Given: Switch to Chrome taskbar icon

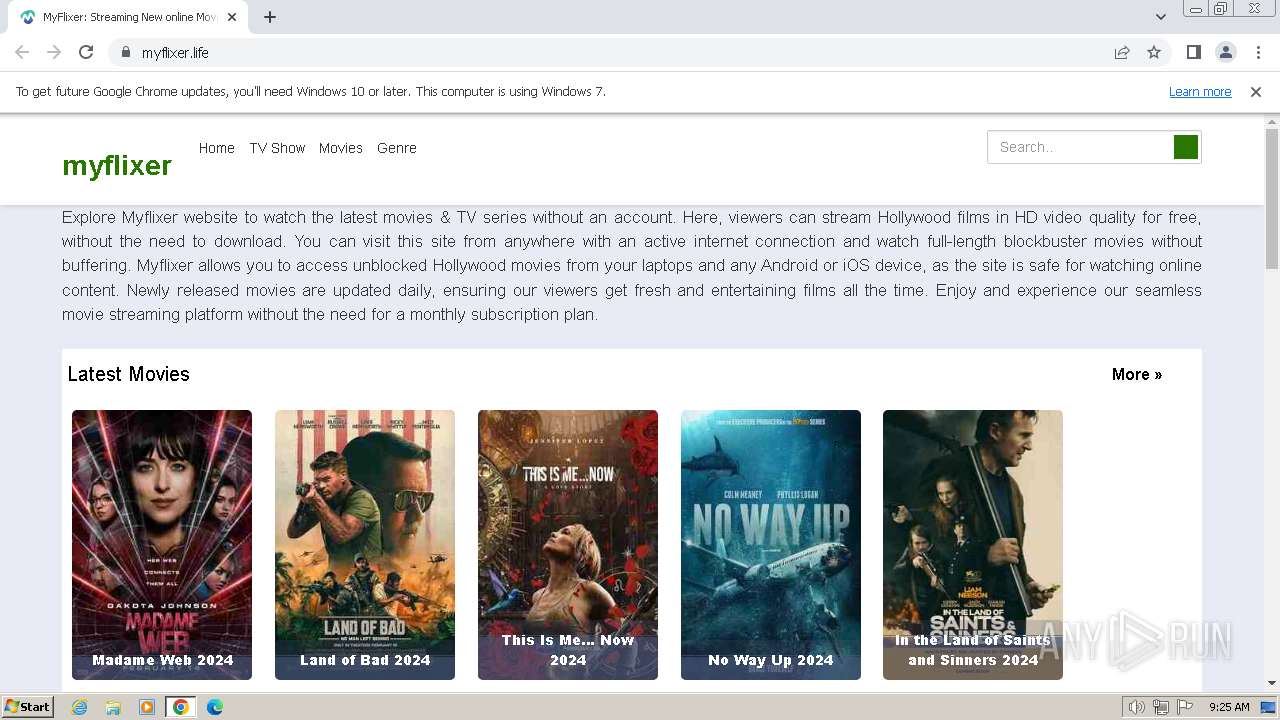Looking at the screenshot, I should (181, 707).
